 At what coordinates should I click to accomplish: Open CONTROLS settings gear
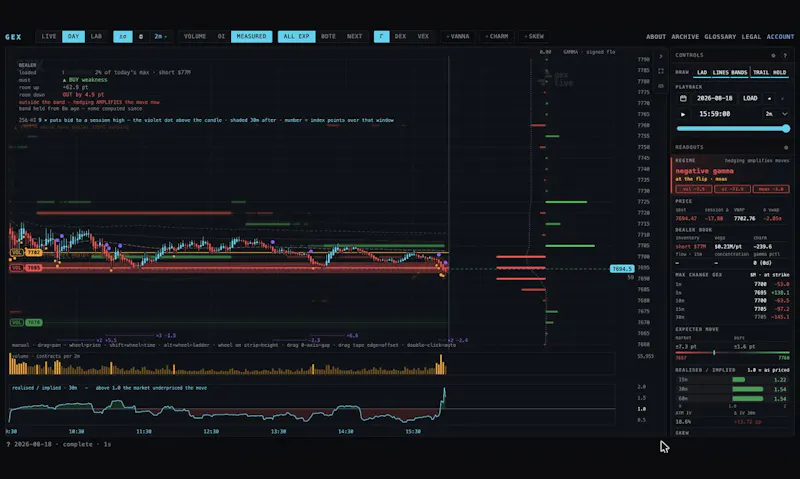click(773, 55)
